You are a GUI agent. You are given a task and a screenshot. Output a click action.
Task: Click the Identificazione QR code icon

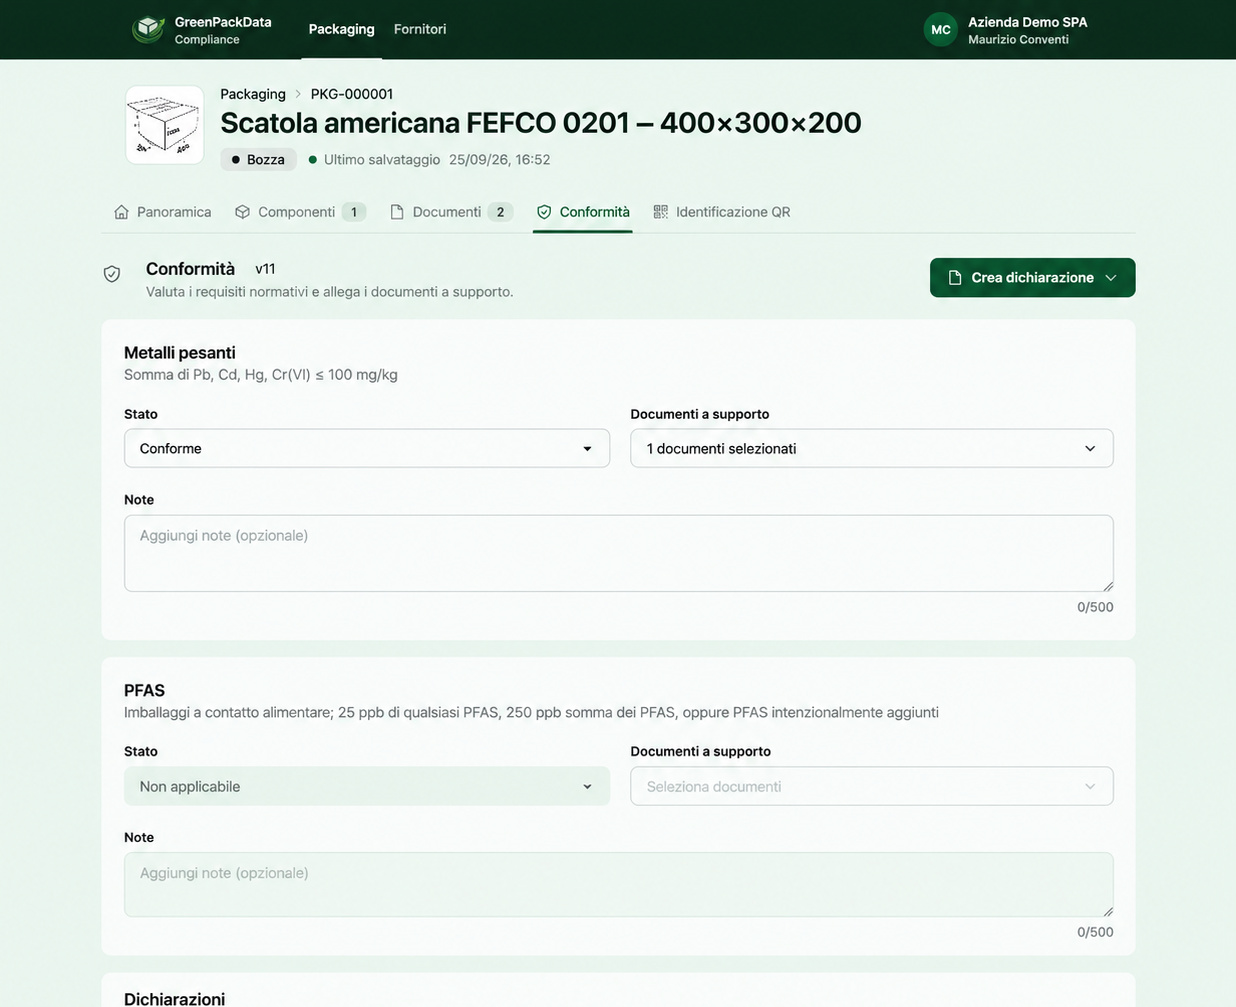tap(661, 212)
